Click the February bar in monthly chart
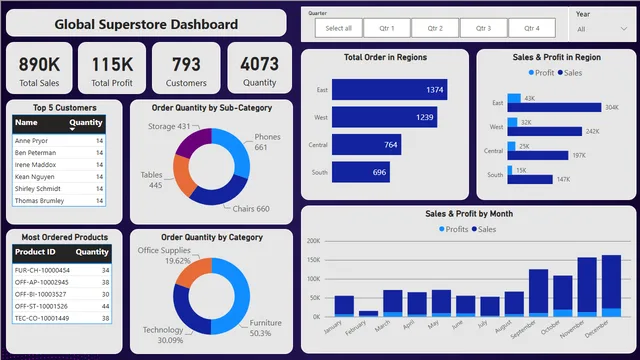This screenshot has width=640, height=360. coord(368,313)
